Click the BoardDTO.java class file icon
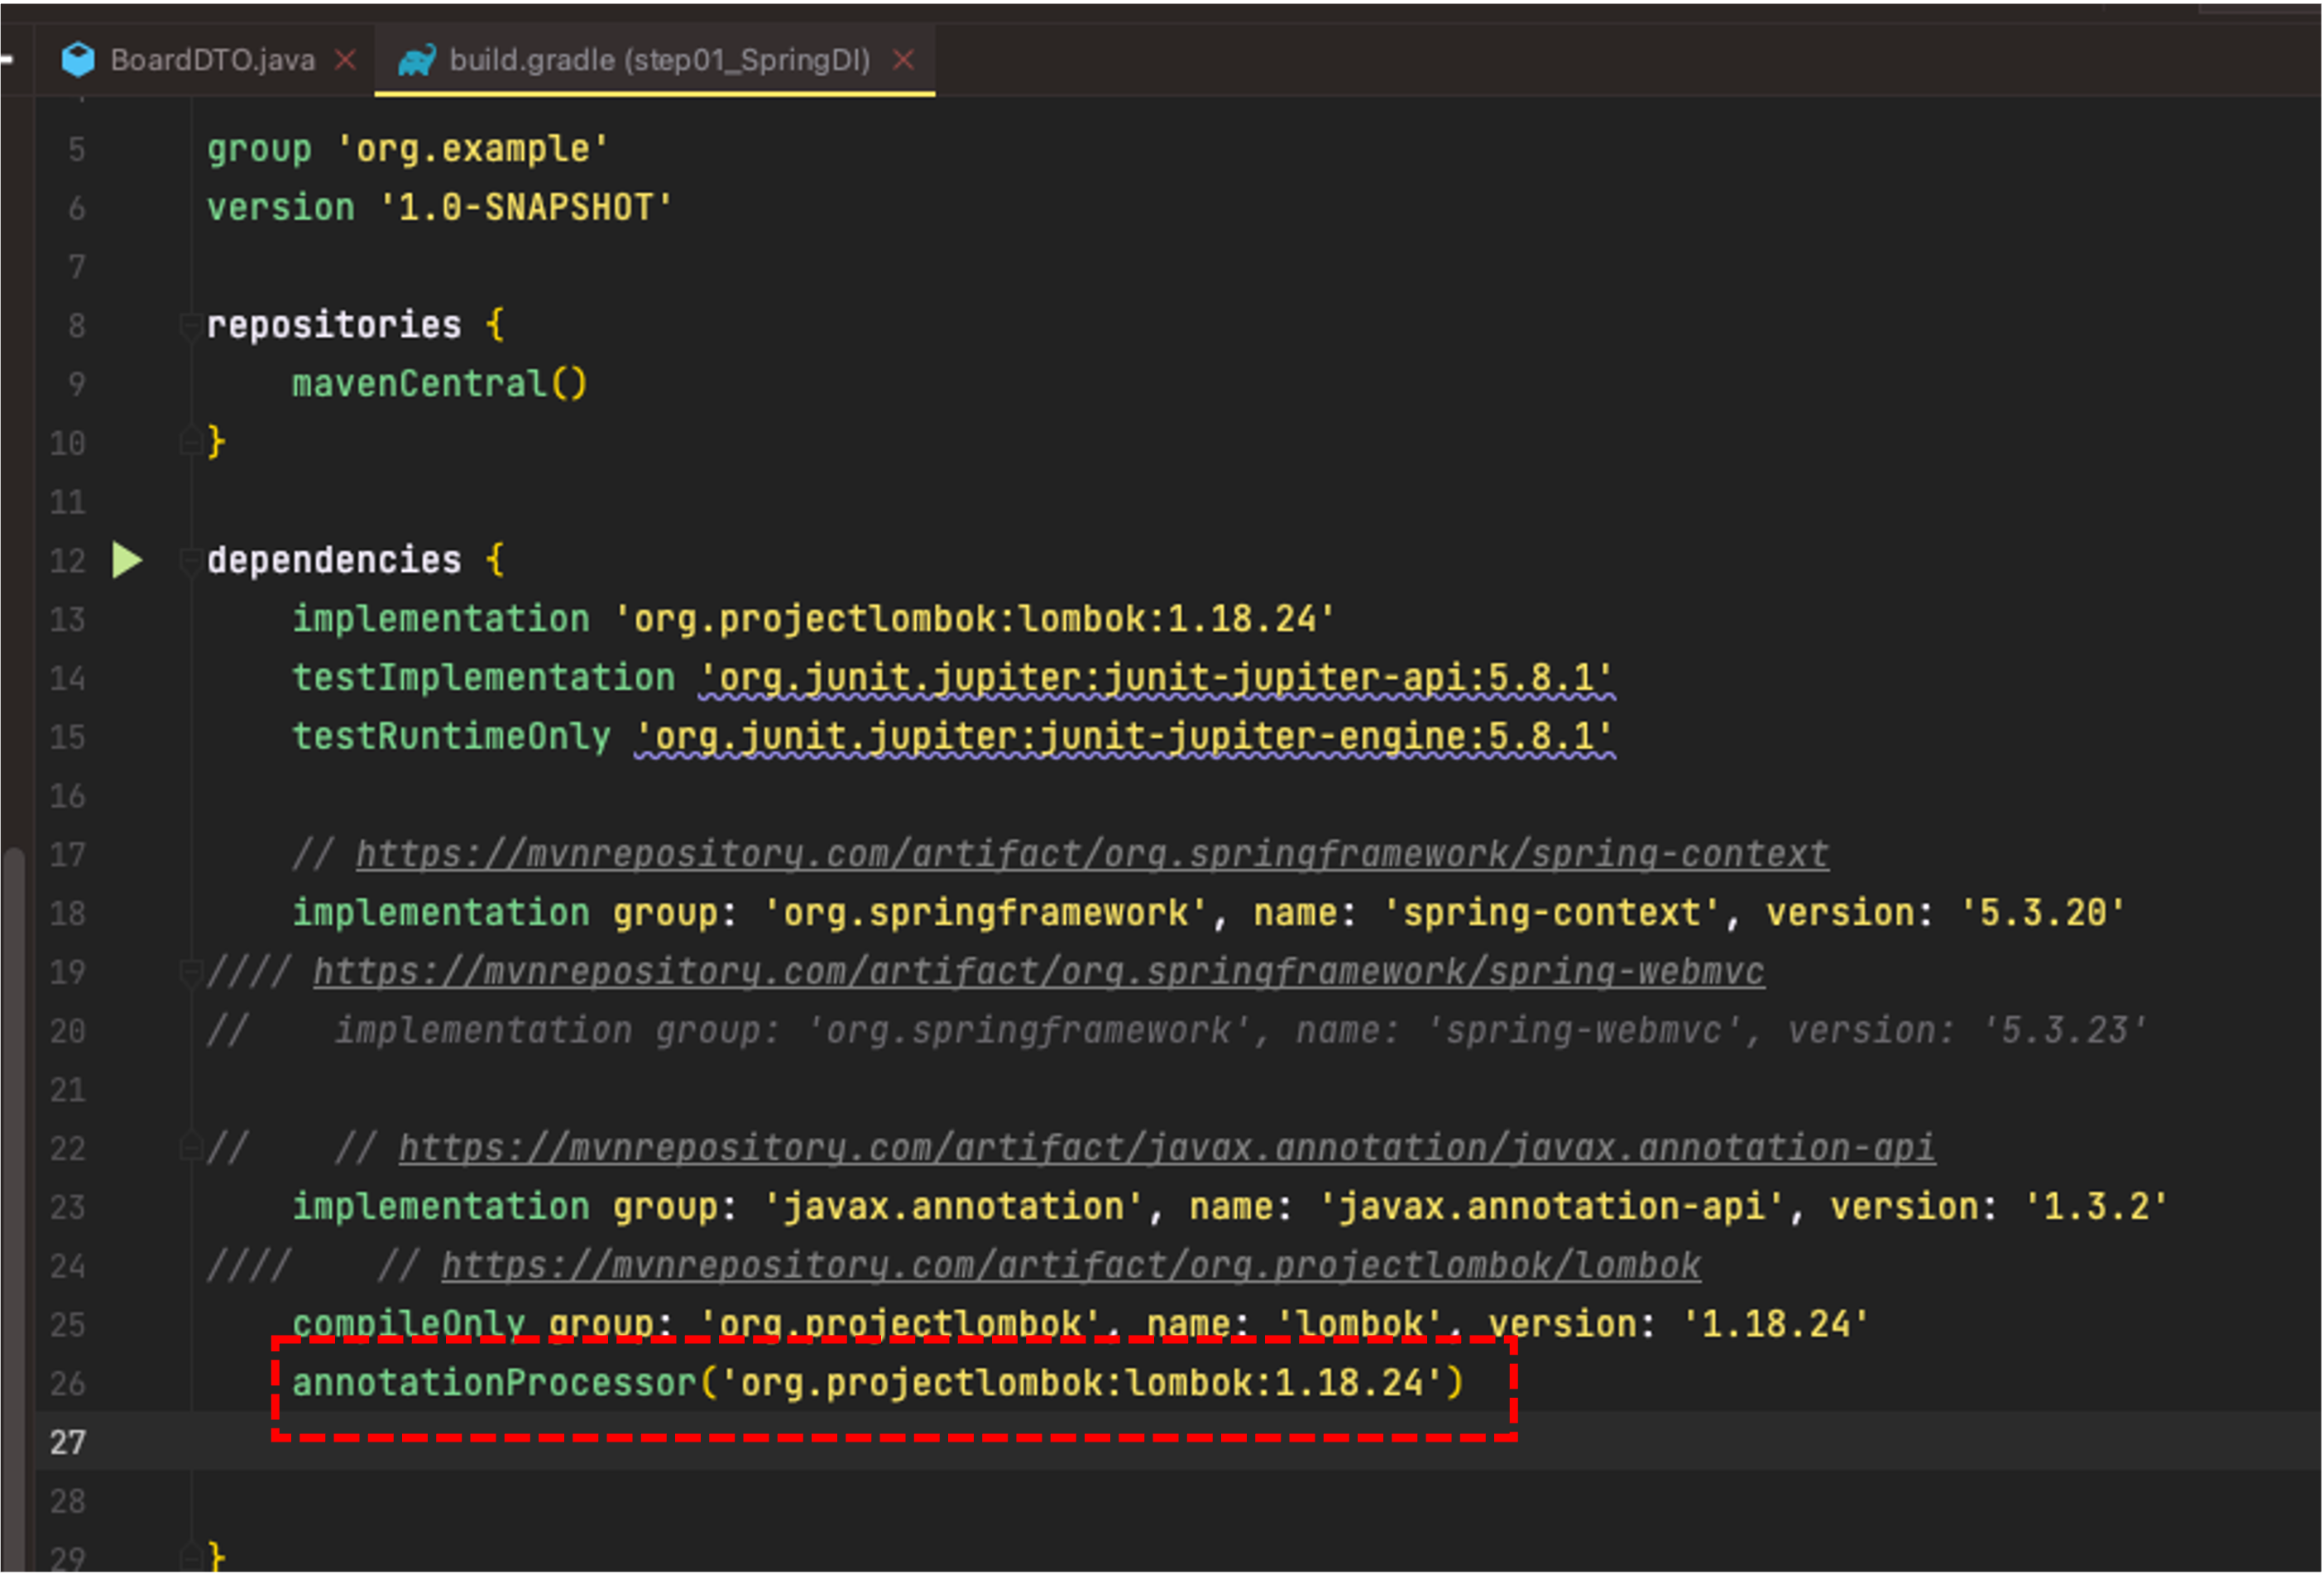Image resolution: width=2324 pixels, height=1574 pixels. 78,60
